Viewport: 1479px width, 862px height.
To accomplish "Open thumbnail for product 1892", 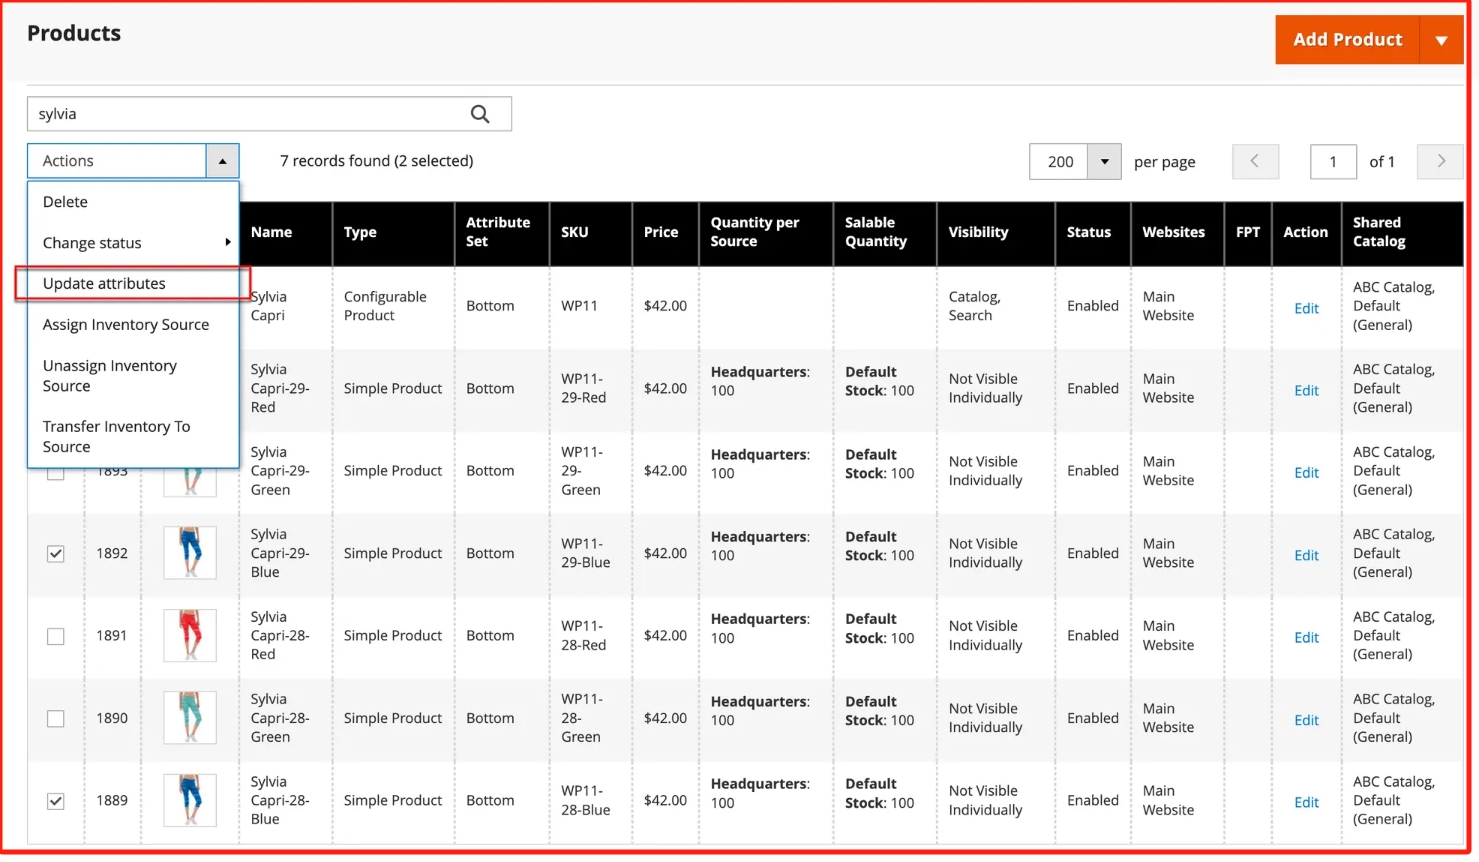I will (190, 553).
